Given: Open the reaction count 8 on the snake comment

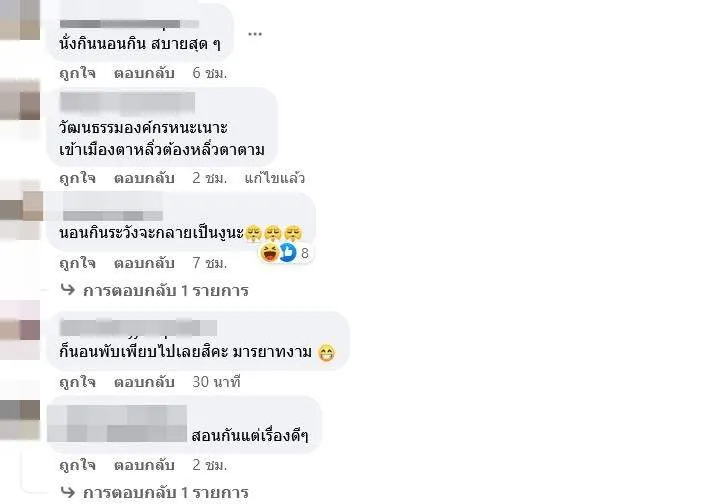Looking at the screenshot, I should pos(305,253).
